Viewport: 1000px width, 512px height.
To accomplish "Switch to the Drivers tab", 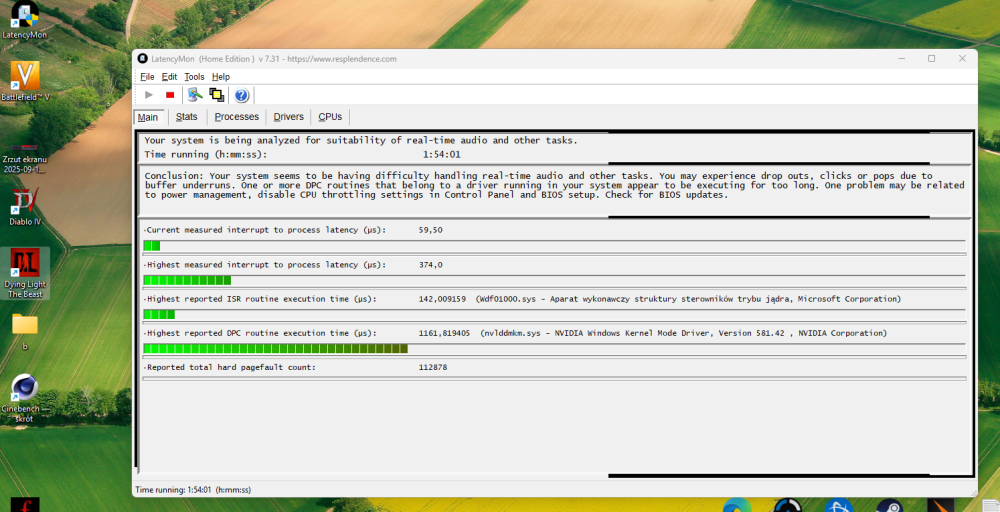I will [288, 117].
